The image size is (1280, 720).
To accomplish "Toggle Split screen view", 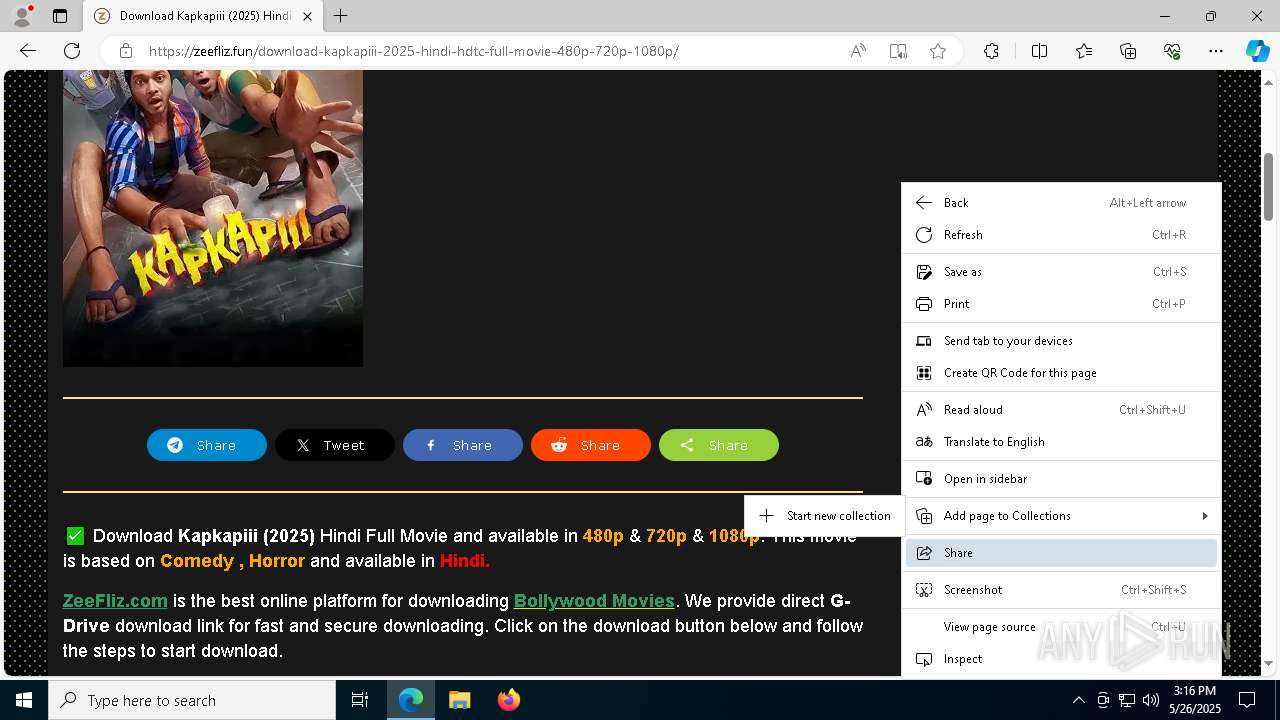I will (1039, 51).
